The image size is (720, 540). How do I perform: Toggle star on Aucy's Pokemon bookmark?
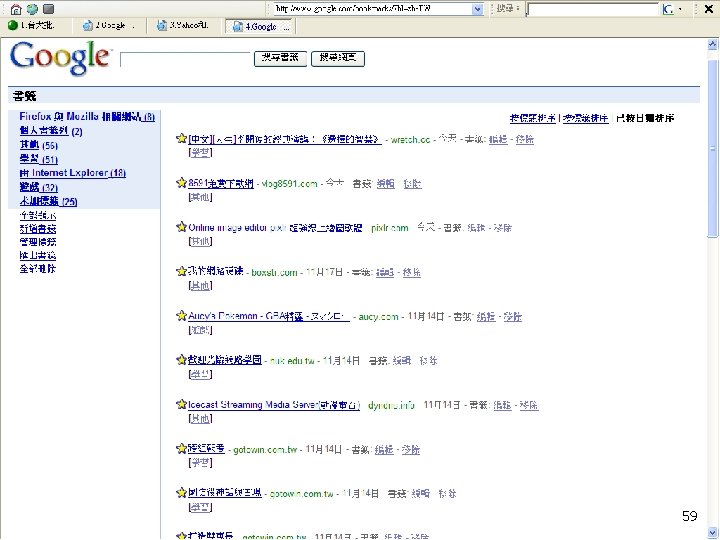[181, 315]
